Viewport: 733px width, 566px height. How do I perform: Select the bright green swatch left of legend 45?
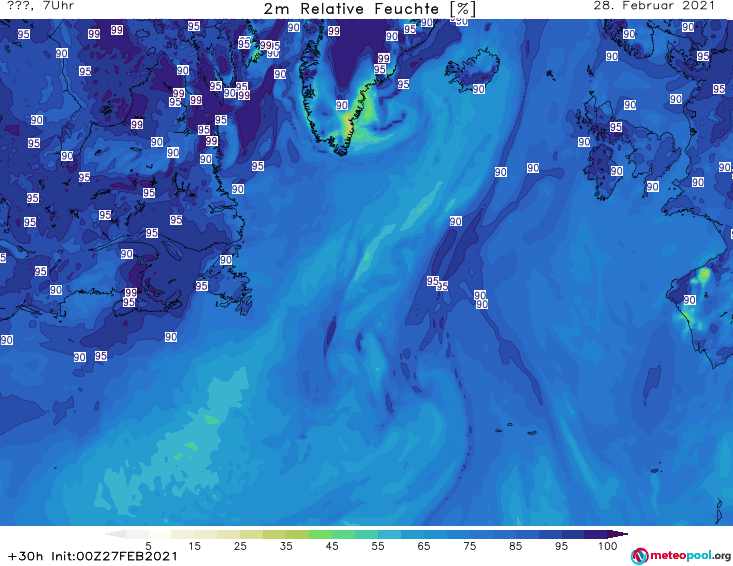tap(320, 534)
